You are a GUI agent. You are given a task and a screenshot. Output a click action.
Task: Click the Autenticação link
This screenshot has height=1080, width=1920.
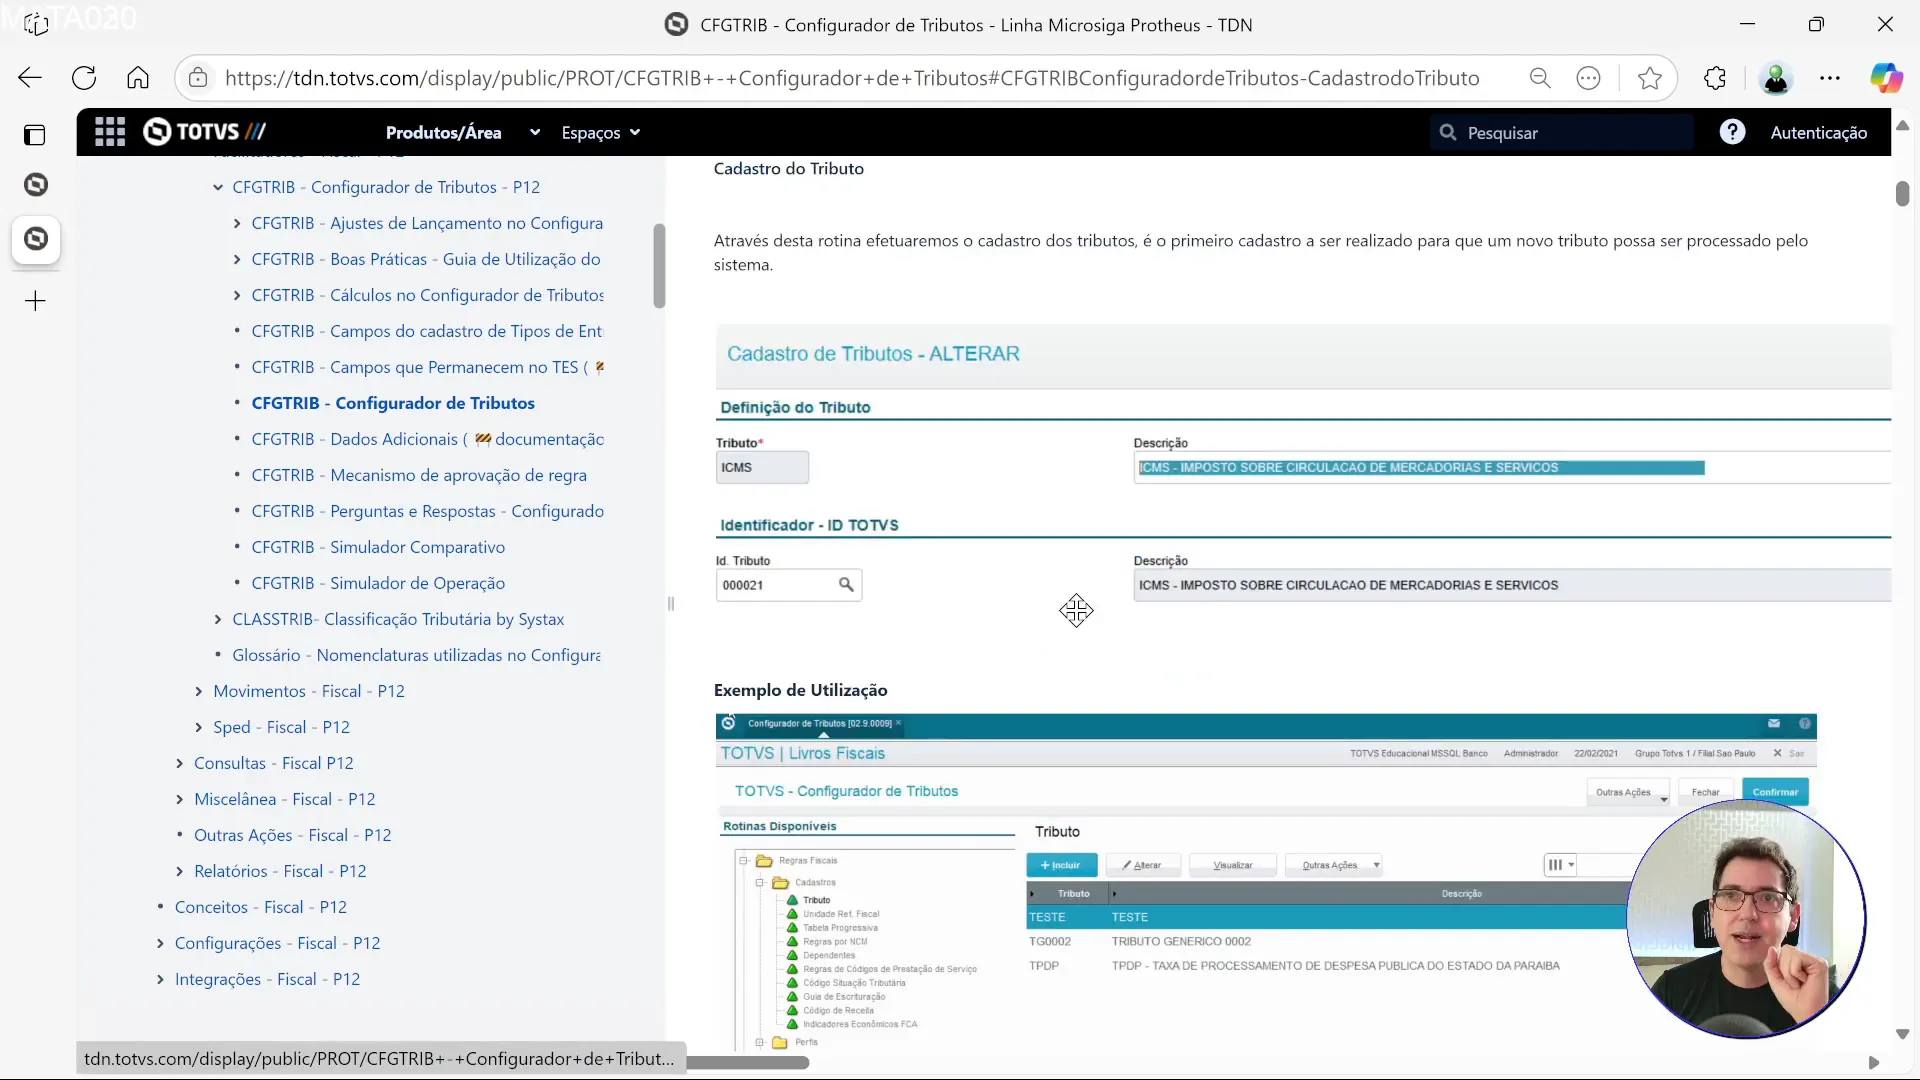point(1818,133)
